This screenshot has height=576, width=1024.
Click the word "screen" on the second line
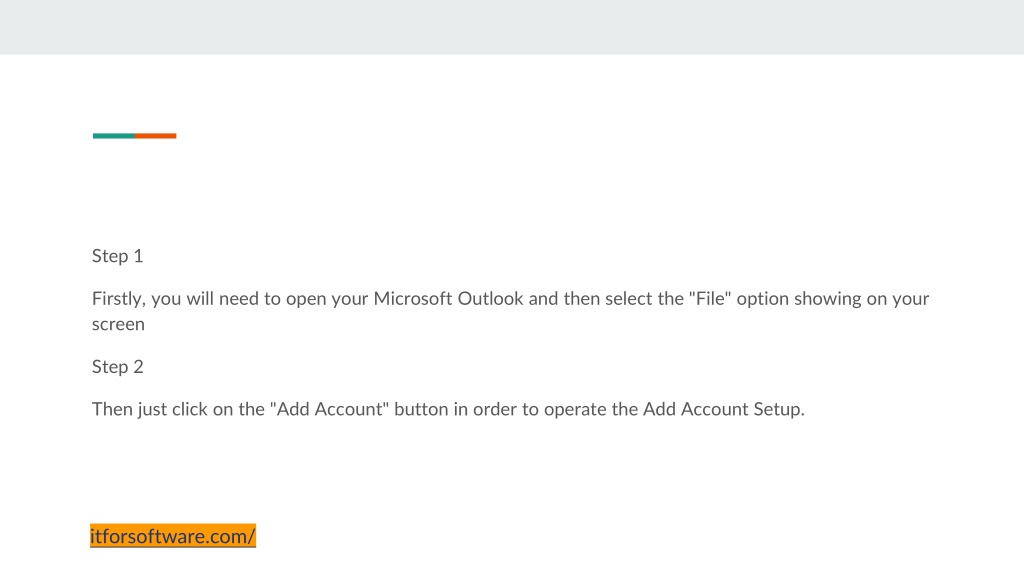(118, 325)
